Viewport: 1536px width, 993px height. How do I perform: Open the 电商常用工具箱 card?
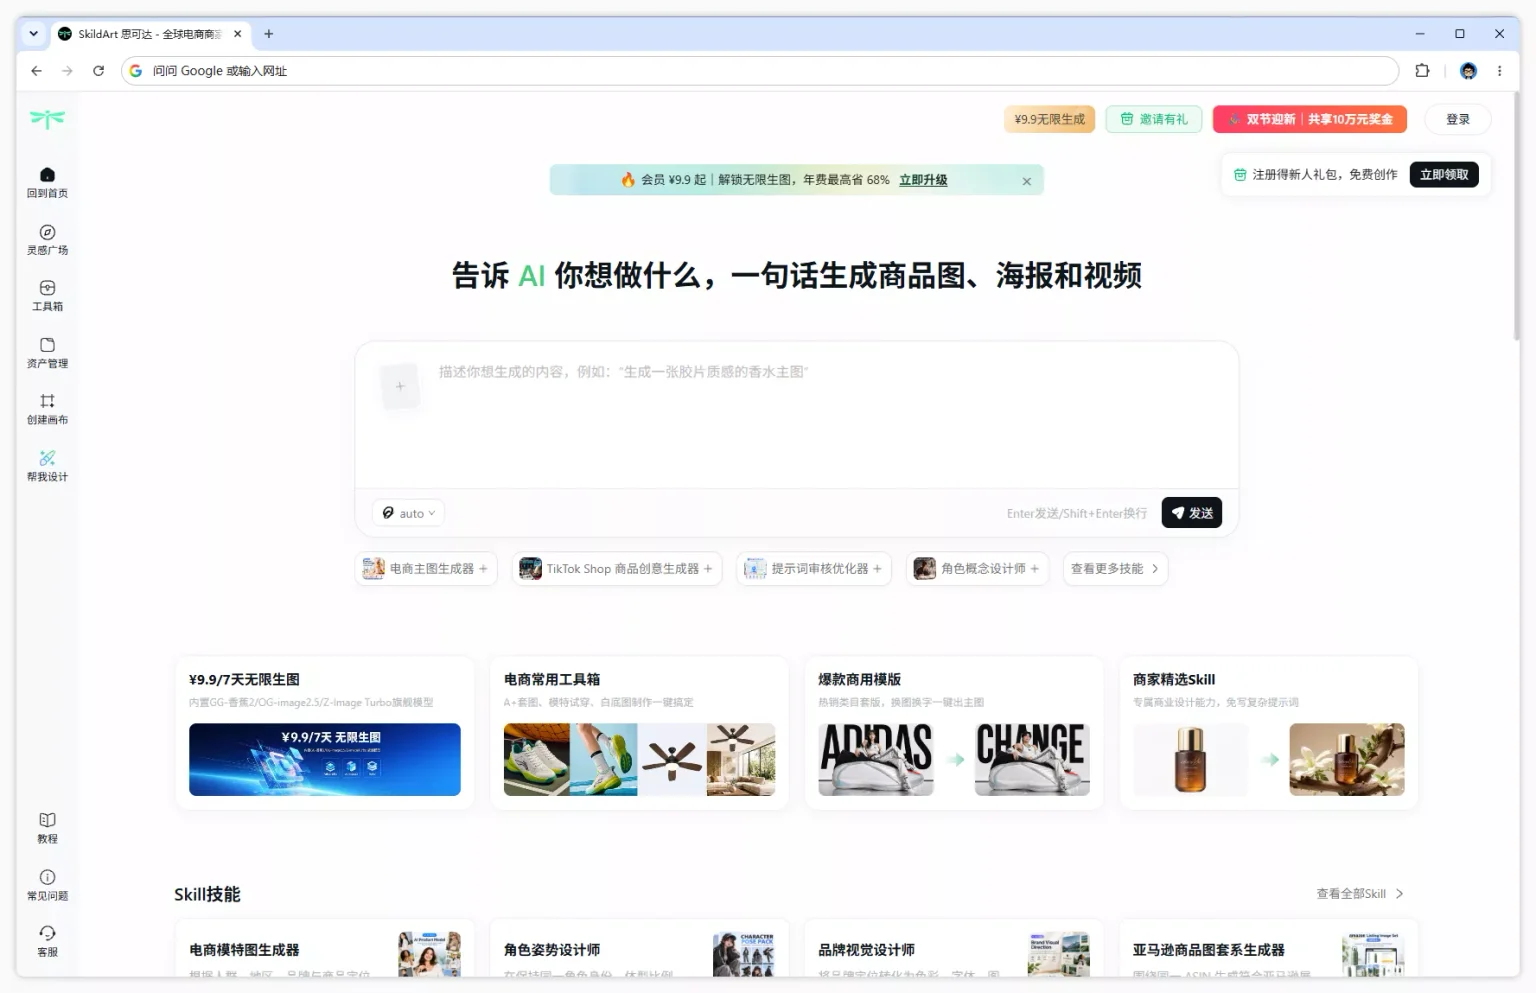click(x=639, y=733)
